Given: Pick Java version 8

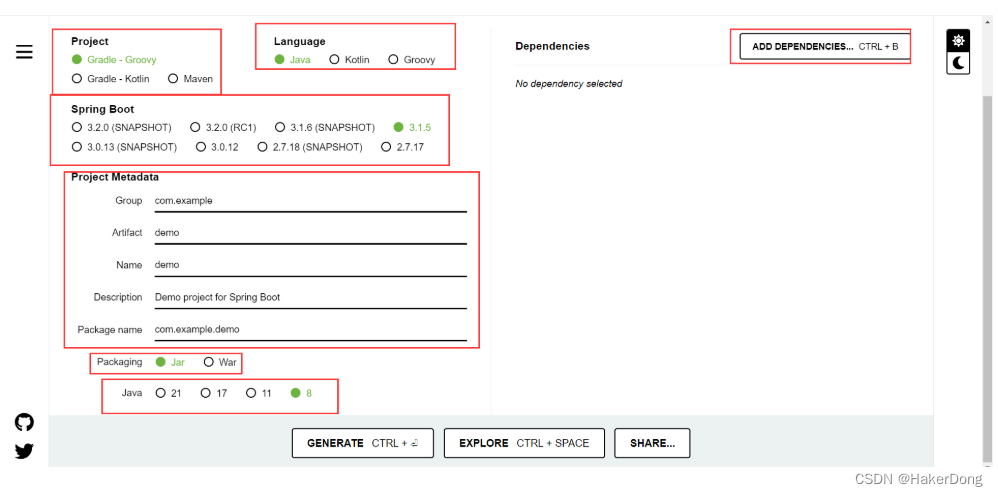Looking at the screenshot, I should [301, 393].
